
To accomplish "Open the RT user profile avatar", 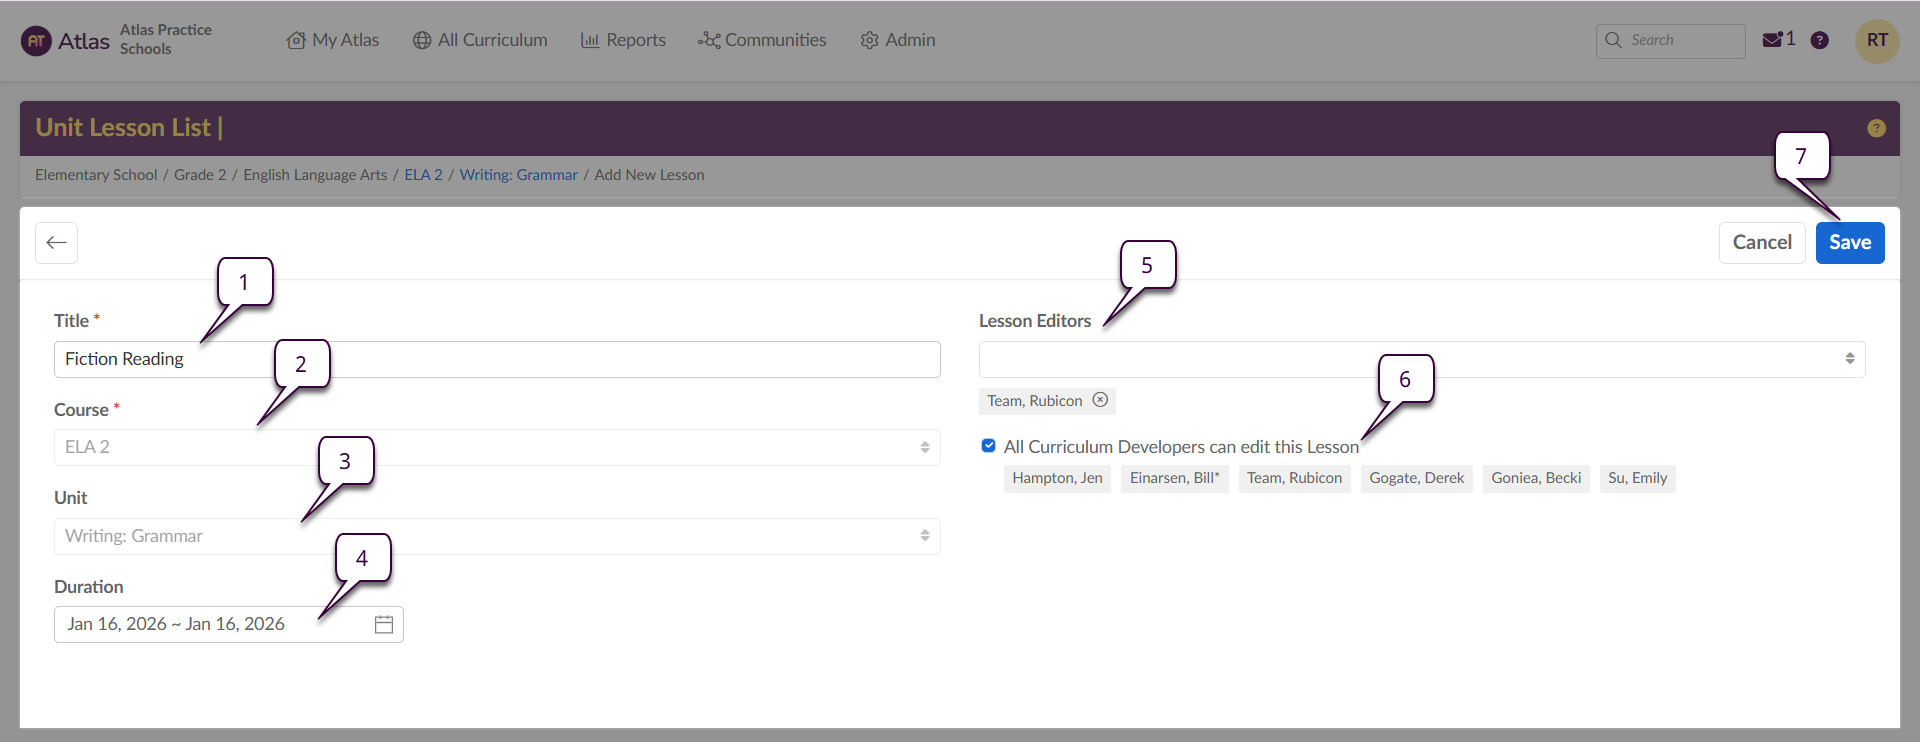I will (1877, 41).
